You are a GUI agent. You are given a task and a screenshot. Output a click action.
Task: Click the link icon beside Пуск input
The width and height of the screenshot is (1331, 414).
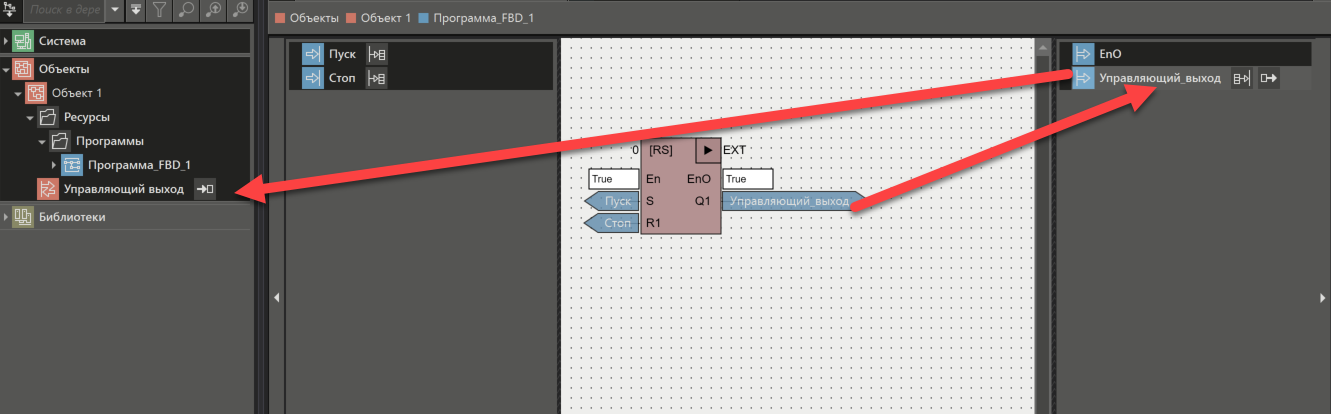(377, 54)
